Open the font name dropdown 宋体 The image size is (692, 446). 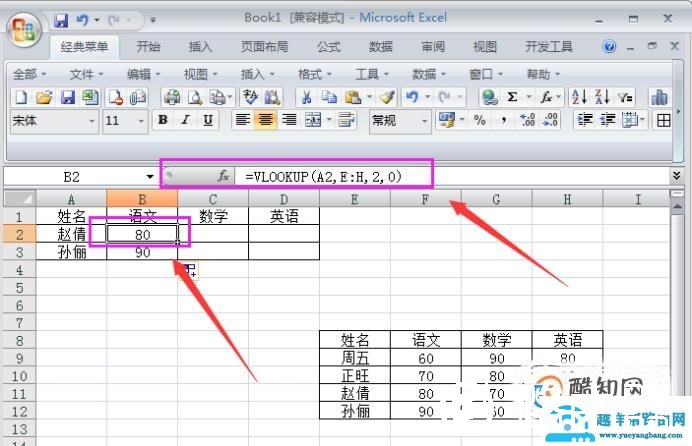[91, 120]
